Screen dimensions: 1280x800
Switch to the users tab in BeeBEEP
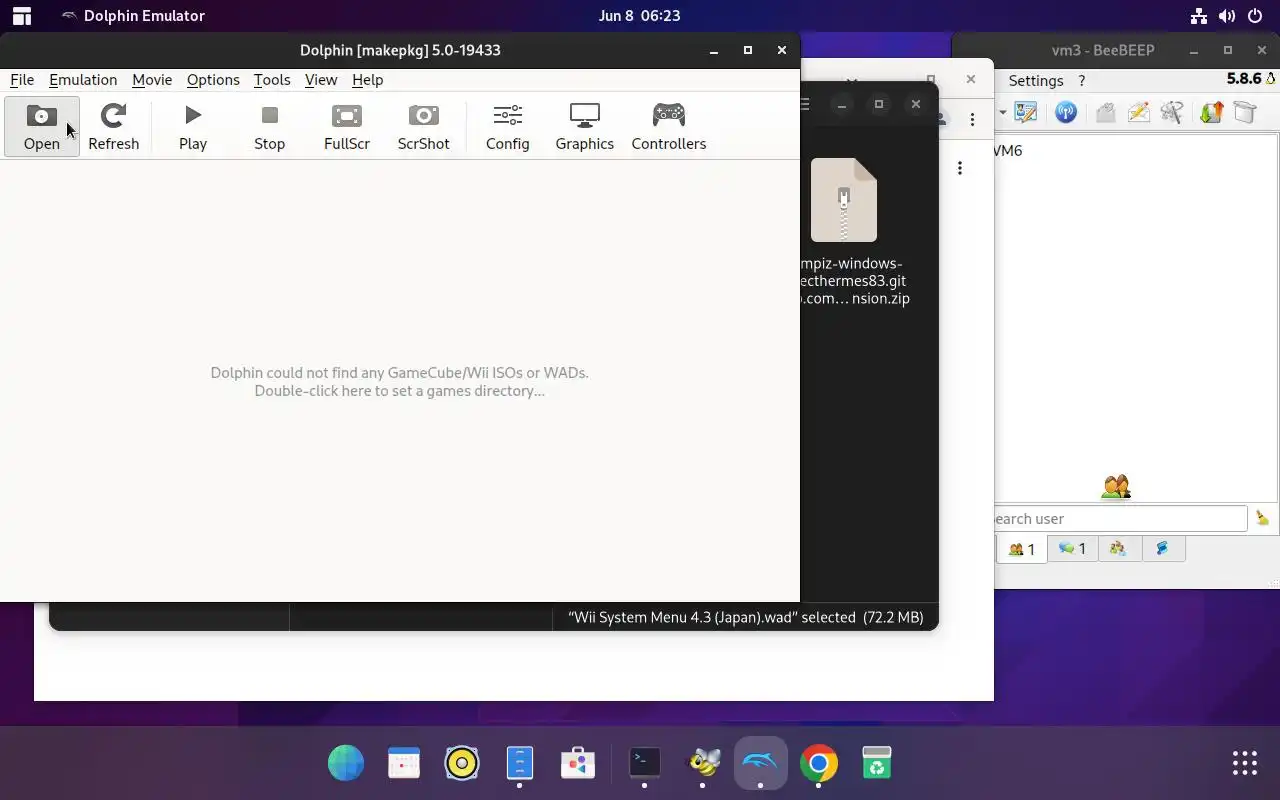[1022, 548]
